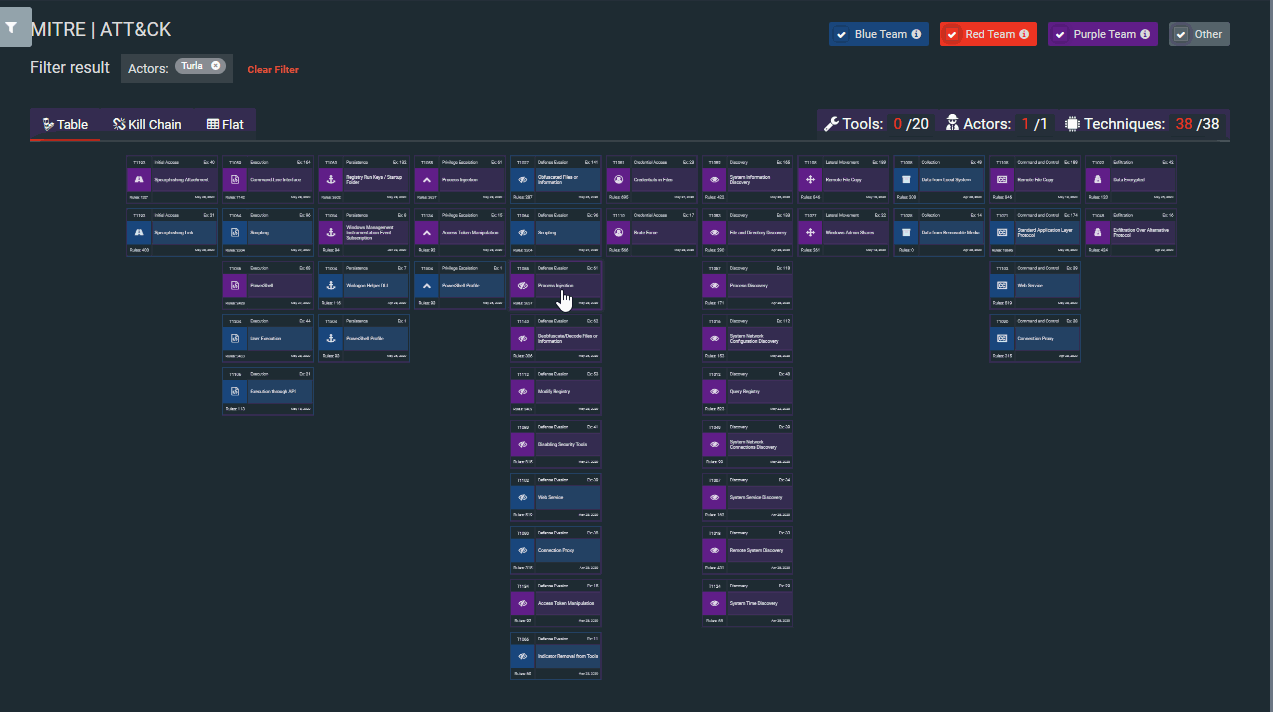Click the Registry Run Keys anchor icon
The width and height of the screenshot is (1273, 712).
331,180
